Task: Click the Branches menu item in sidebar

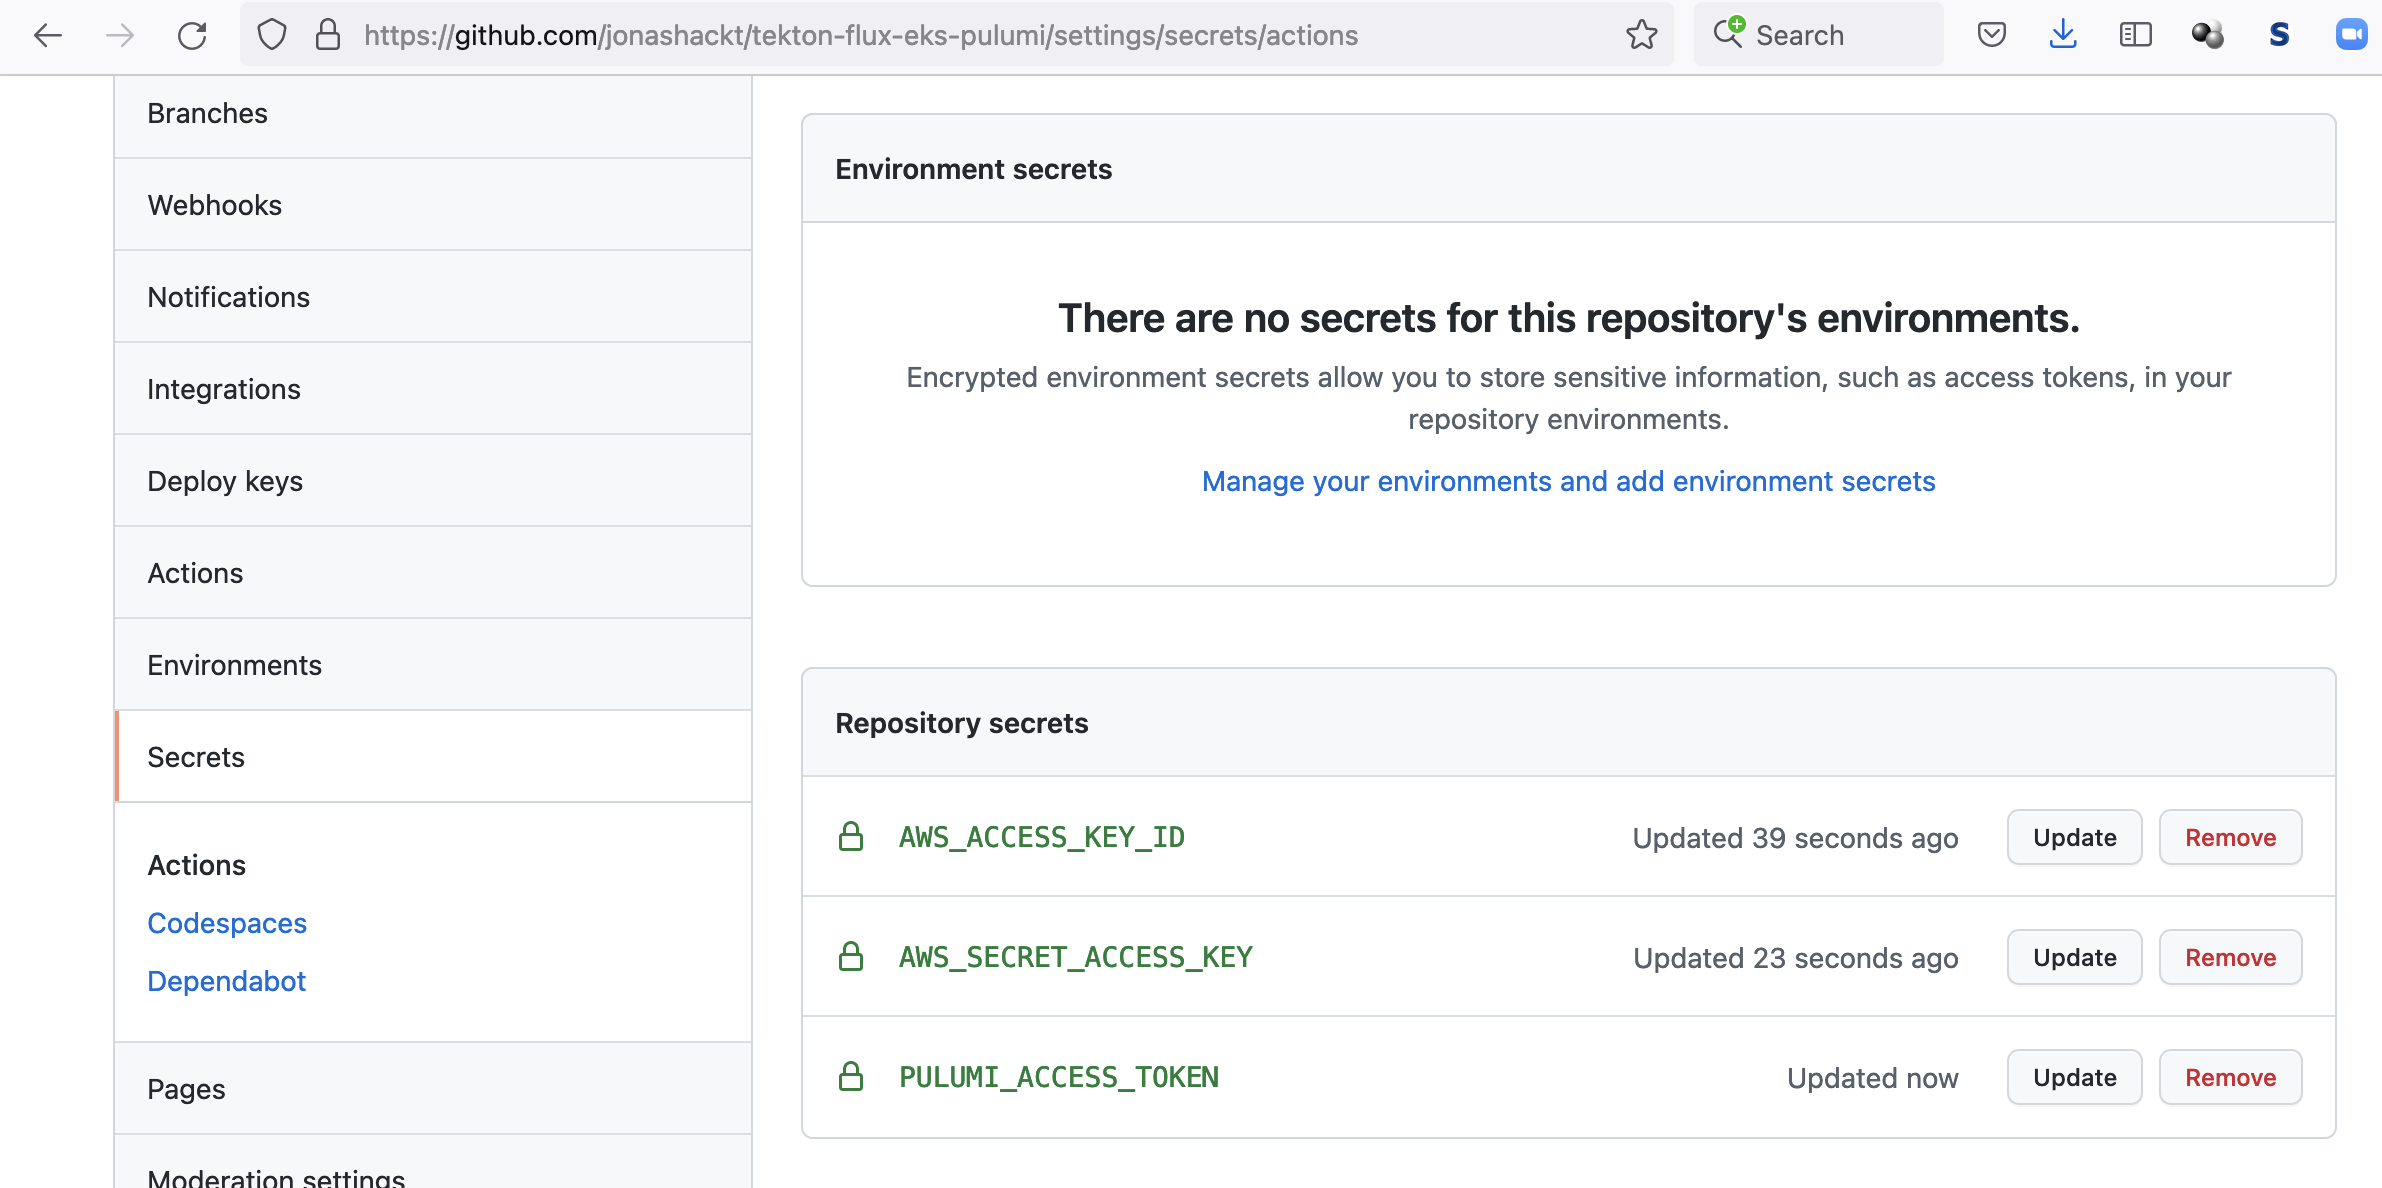Action: point(207,112)
